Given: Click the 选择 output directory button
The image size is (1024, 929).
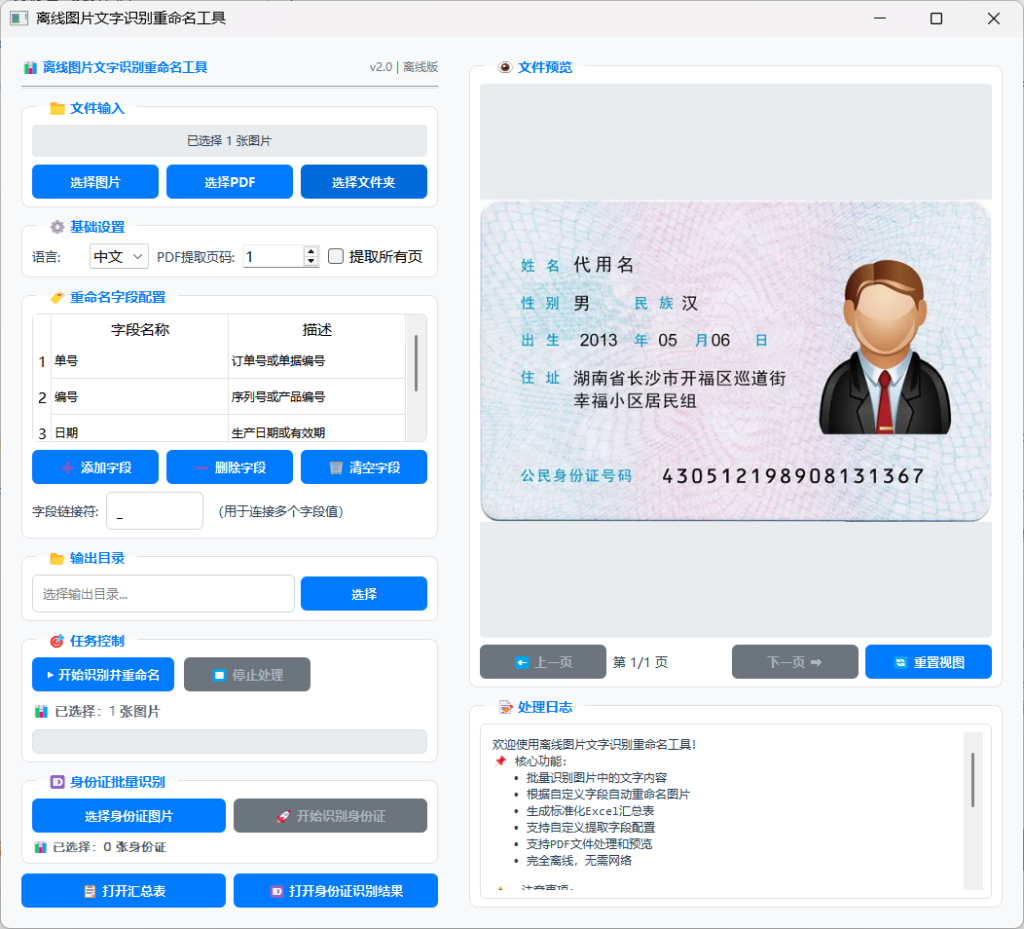Looking at the screenshot, I should [x=364, y=593].
